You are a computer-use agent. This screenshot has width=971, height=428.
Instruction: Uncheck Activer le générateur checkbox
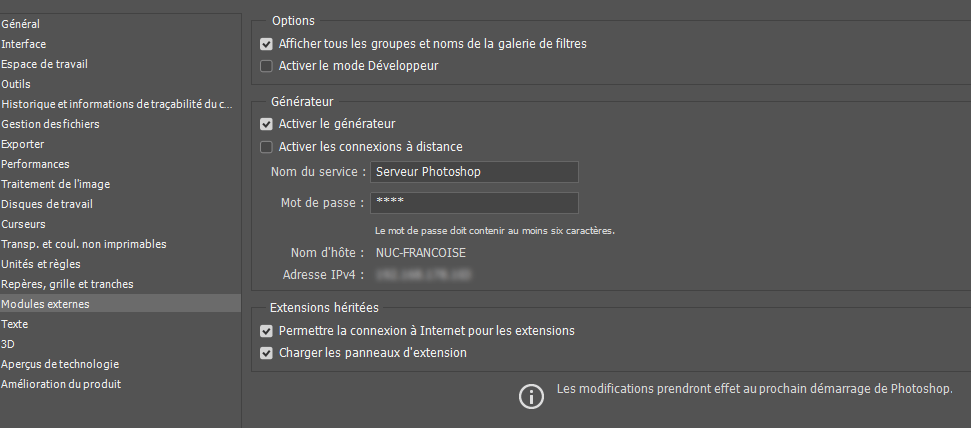coord(266,124)
